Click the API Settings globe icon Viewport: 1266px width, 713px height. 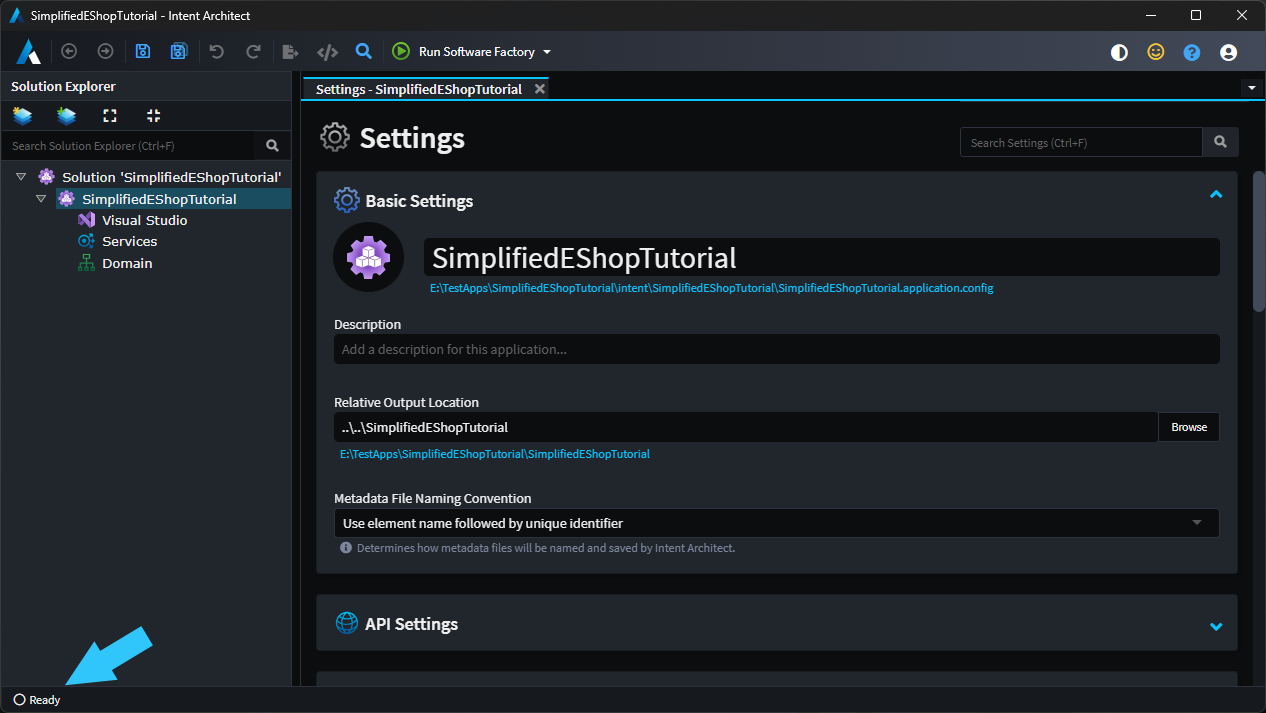point(346,623)
